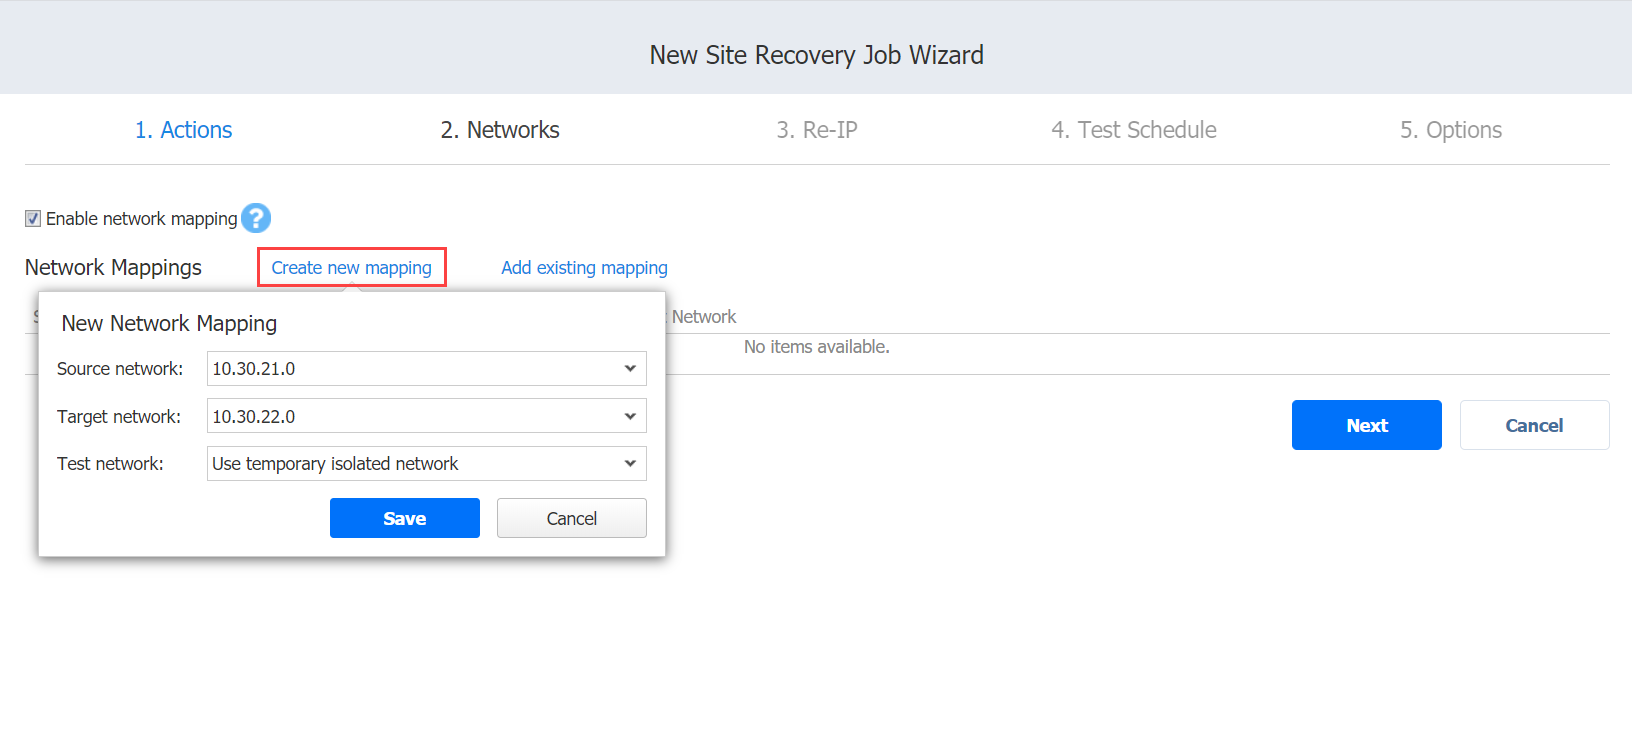The height and width of the screenshot is (741, 1632).
Task: Switch to 5. Options step
Action: click(x=1451, y=130)
